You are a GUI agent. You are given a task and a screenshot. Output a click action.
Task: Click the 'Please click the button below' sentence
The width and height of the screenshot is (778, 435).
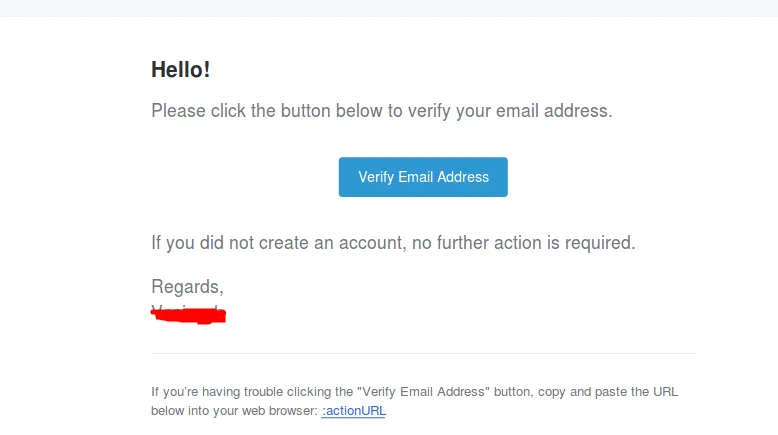coord(381,110)
